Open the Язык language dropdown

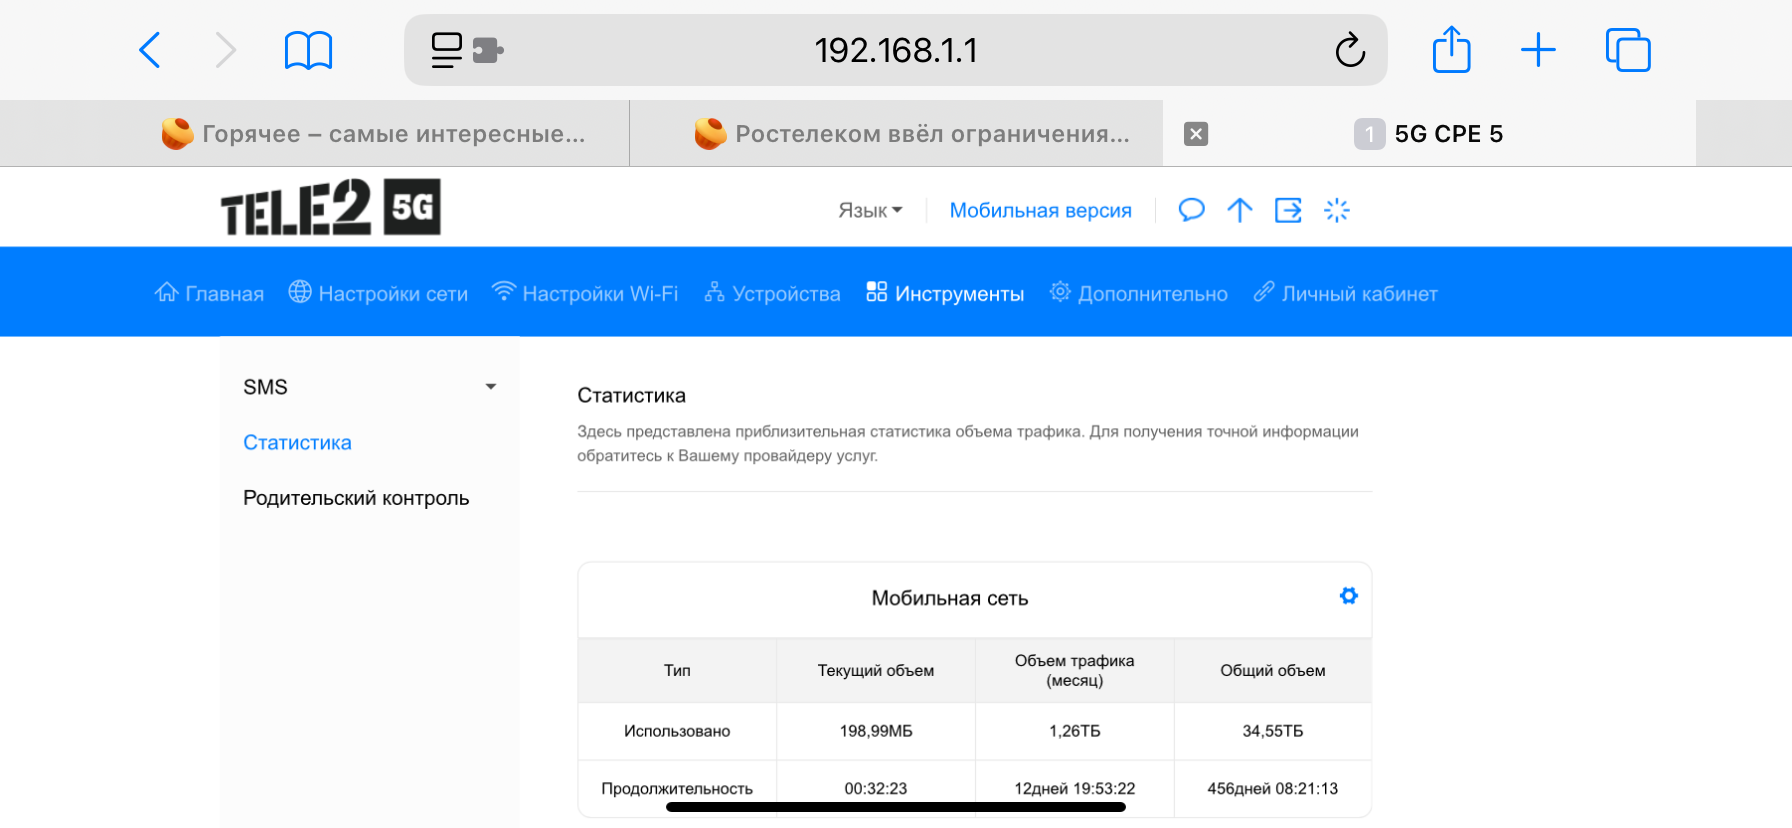870,210
